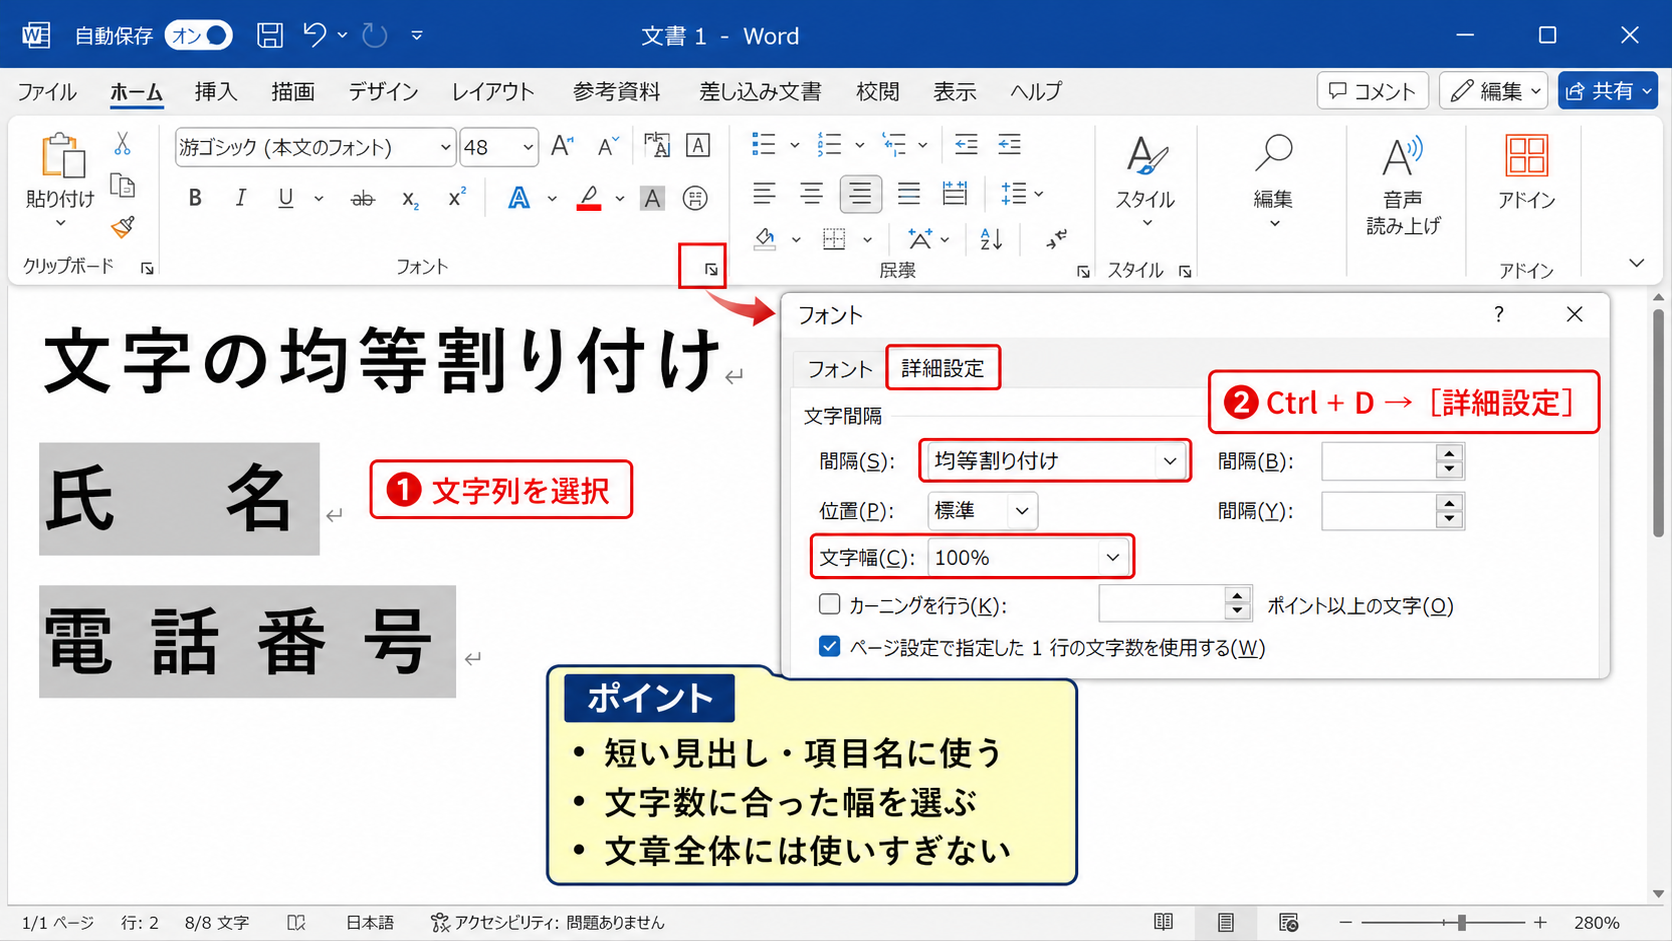Click the Undo arrow
Viewport: 1672px width, 941px height.
click(x=315, y=35)
